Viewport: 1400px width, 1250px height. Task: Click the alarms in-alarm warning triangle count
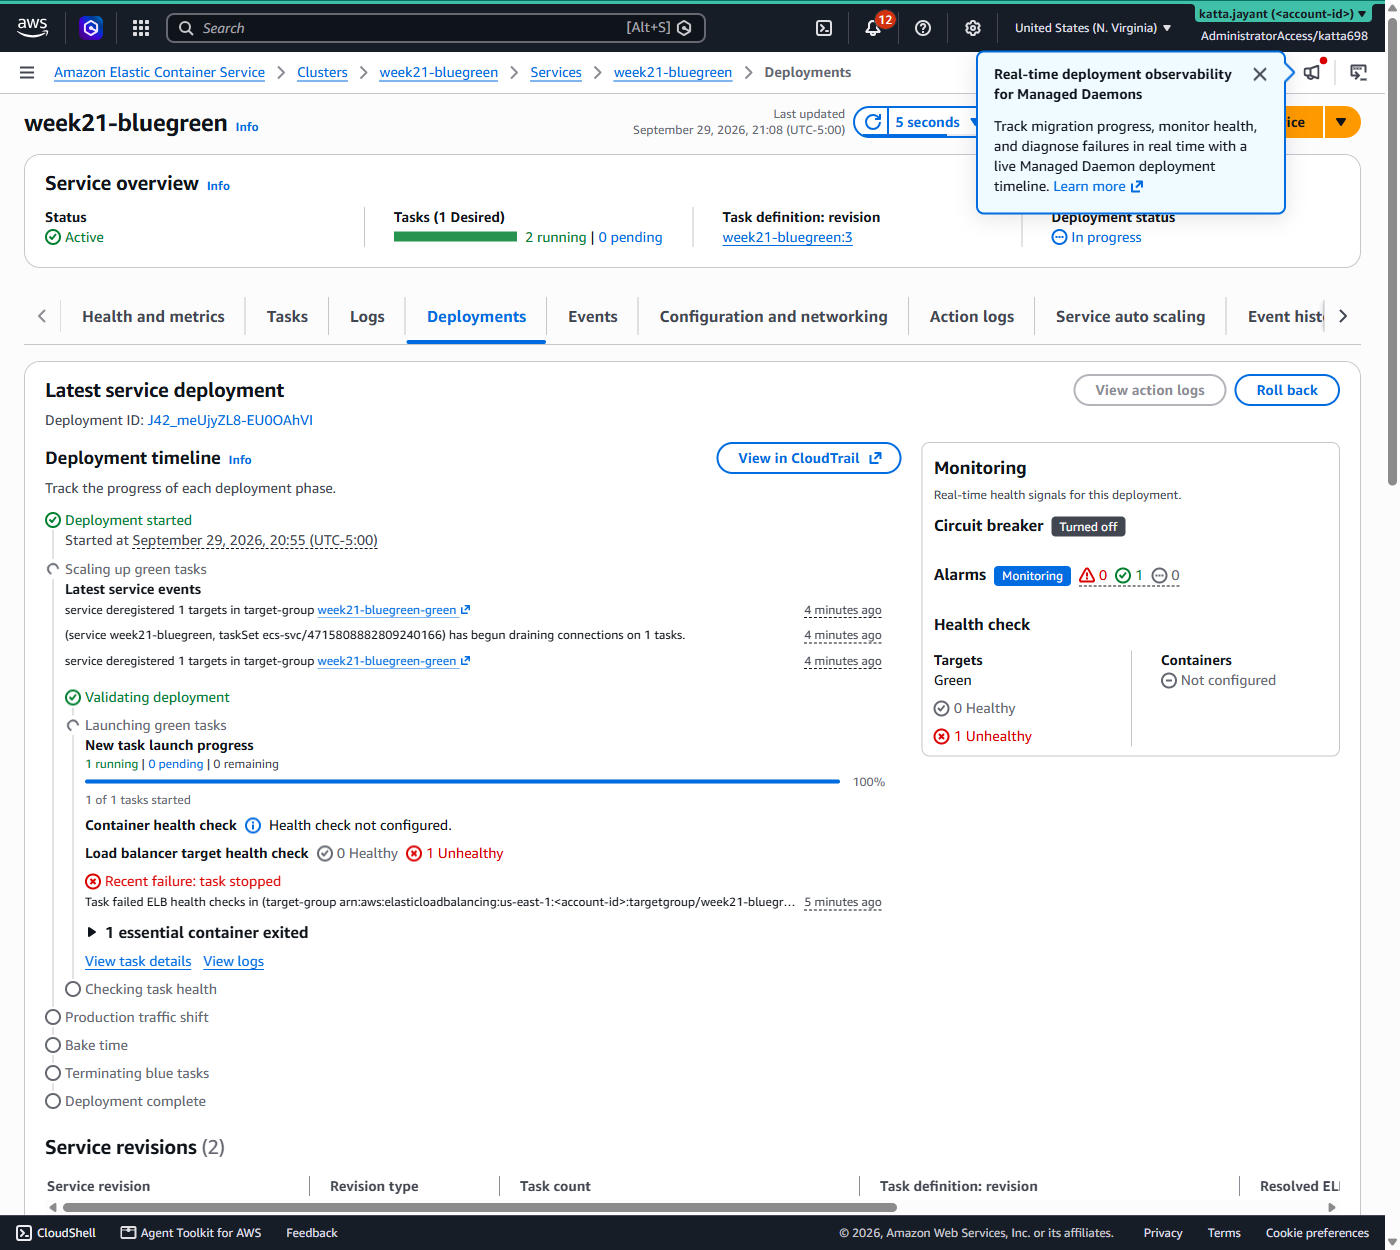click(x=1093, y=575)
